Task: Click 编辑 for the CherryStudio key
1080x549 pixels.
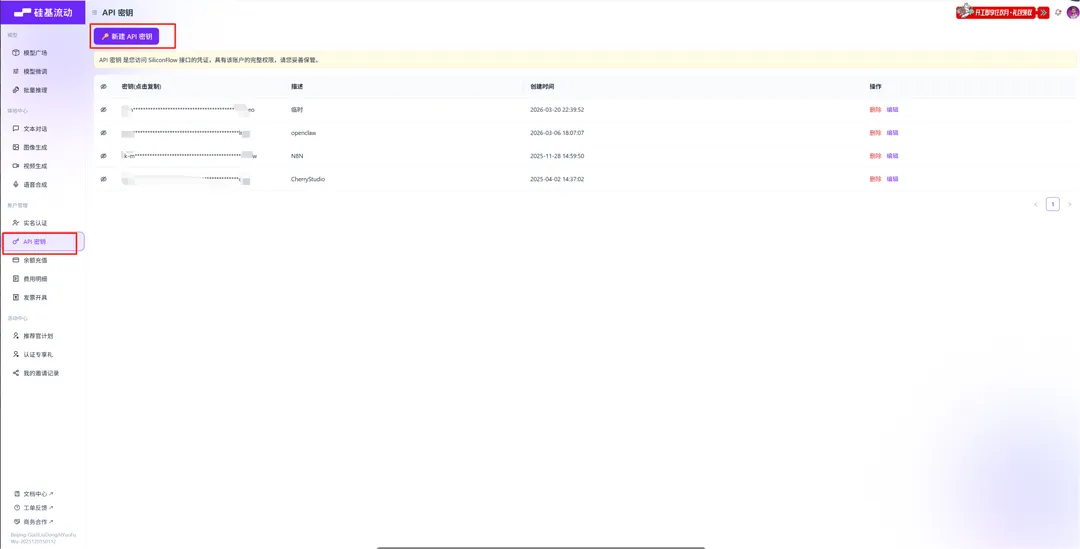Action: pos(892,178)
